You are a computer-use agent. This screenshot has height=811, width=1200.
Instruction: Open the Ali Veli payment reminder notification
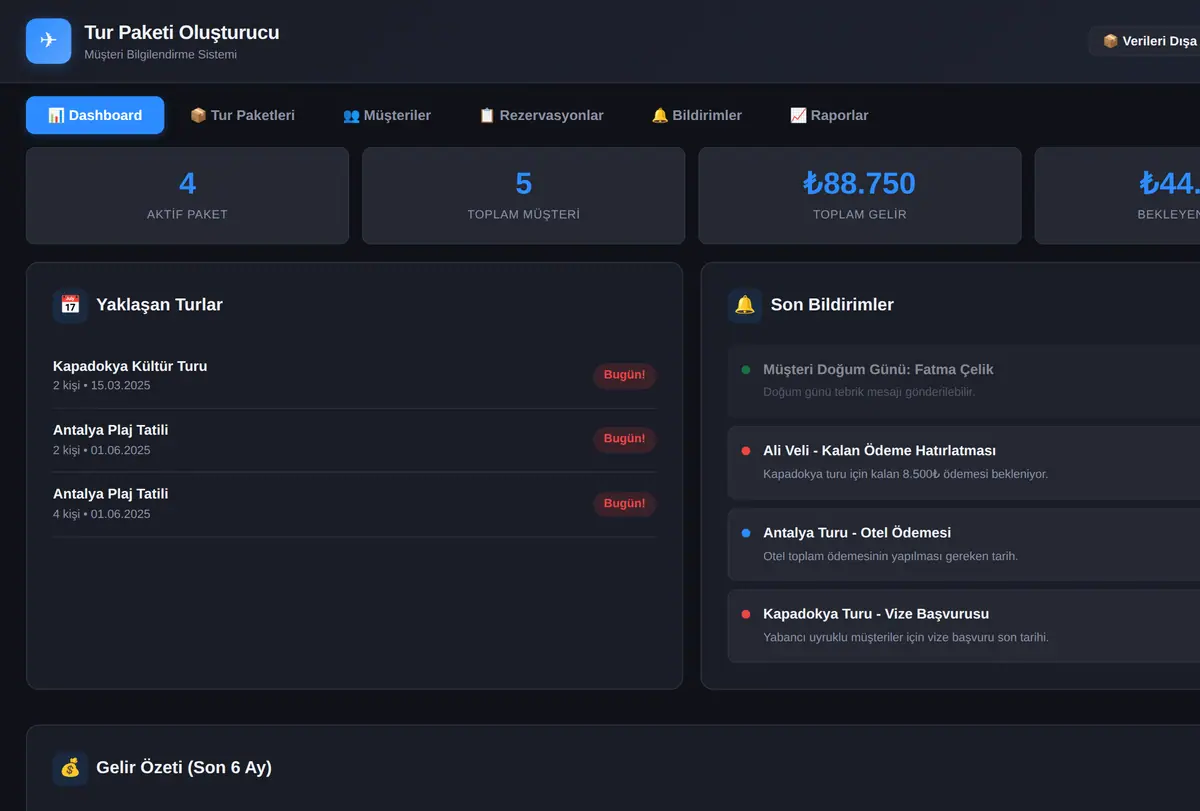[x=964, y=462]
